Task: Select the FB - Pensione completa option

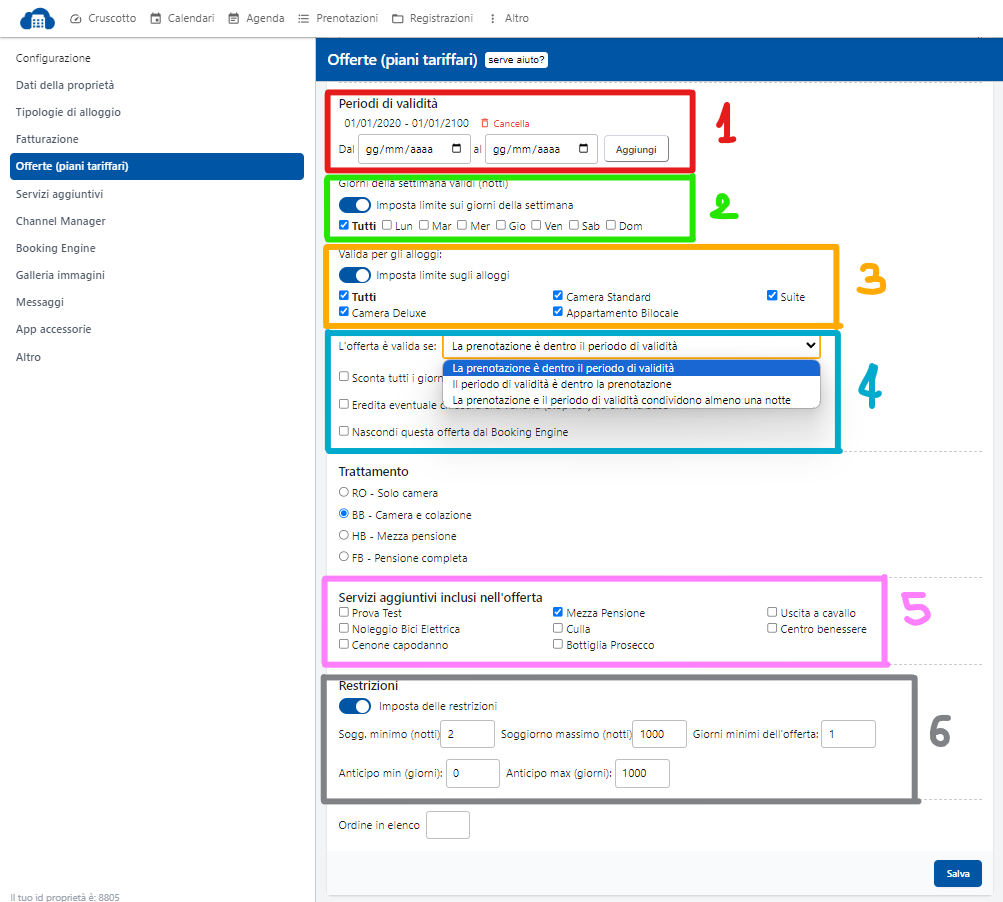Action: pos(345,557)
